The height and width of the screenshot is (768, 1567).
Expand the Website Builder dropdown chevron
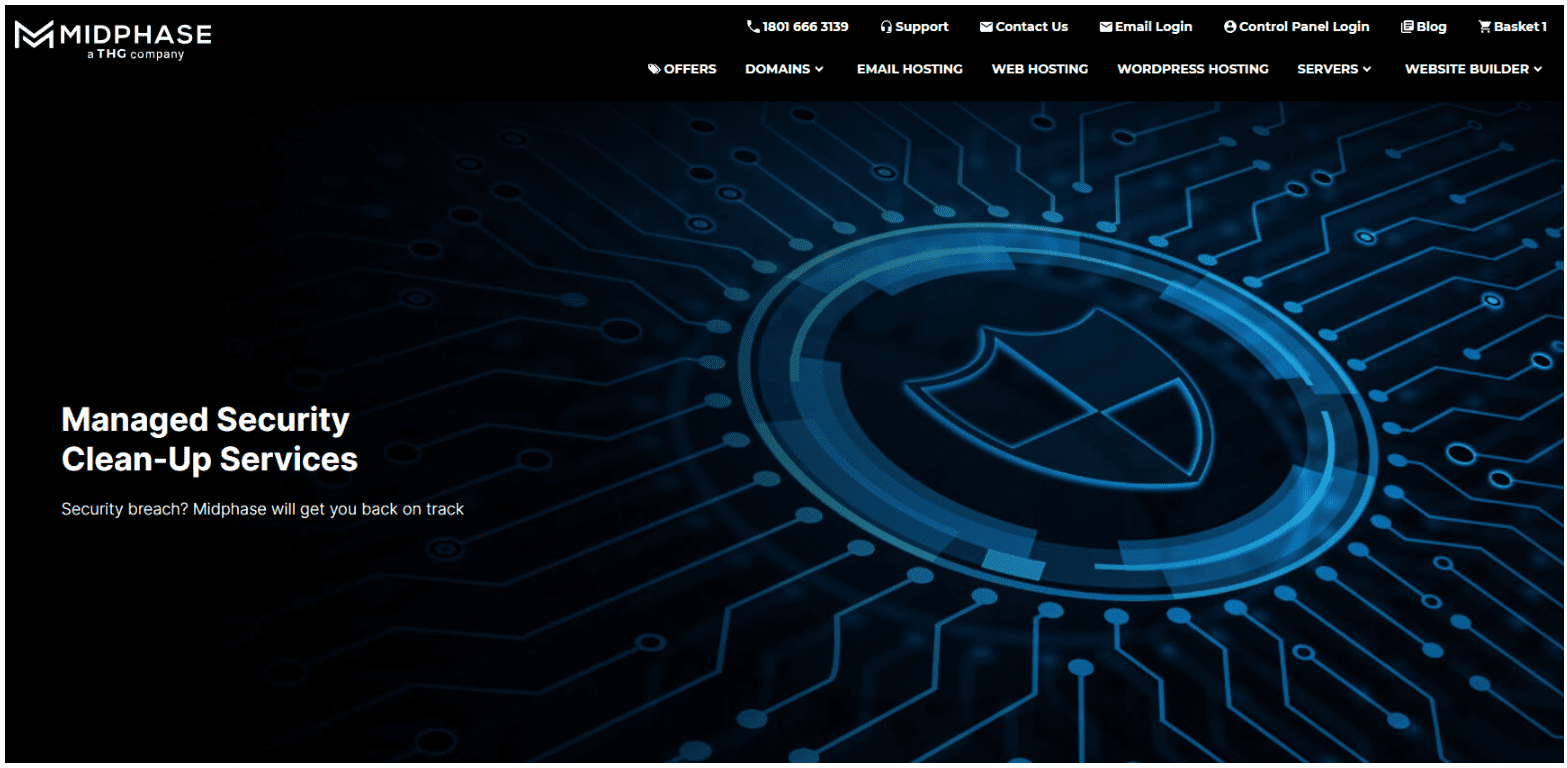1538,69
